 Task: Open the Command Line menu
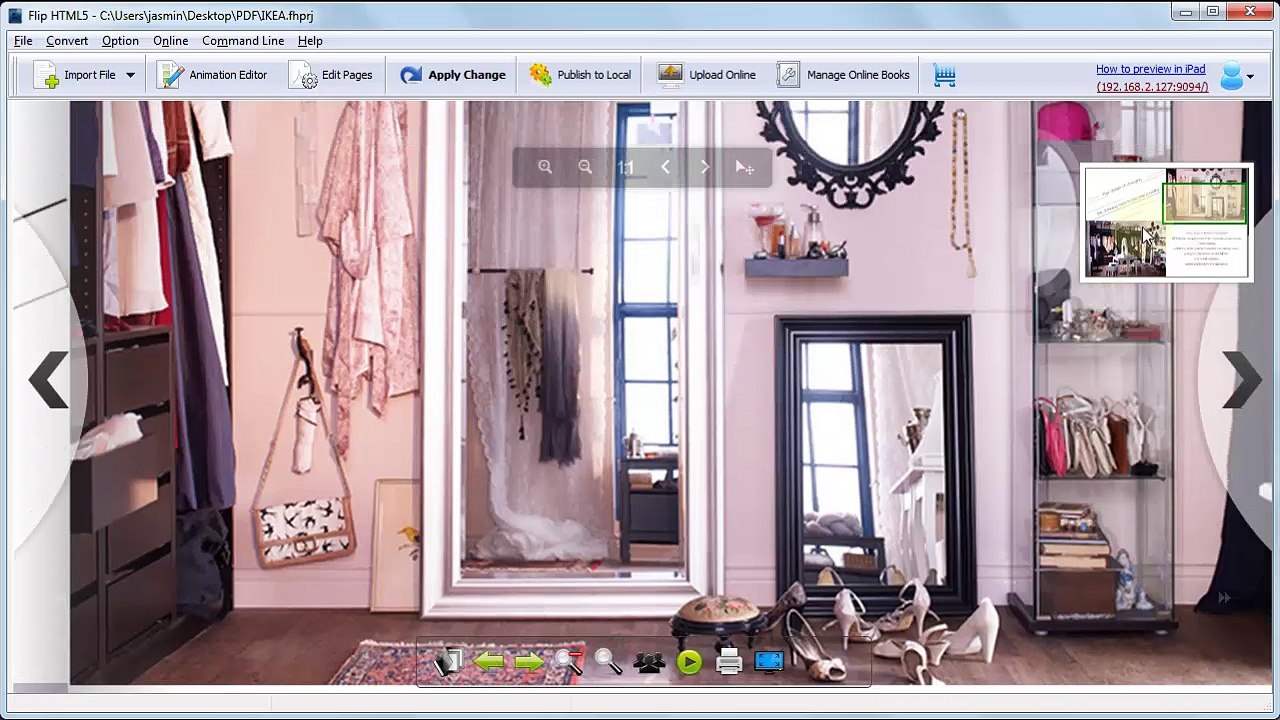coord(243,41)
